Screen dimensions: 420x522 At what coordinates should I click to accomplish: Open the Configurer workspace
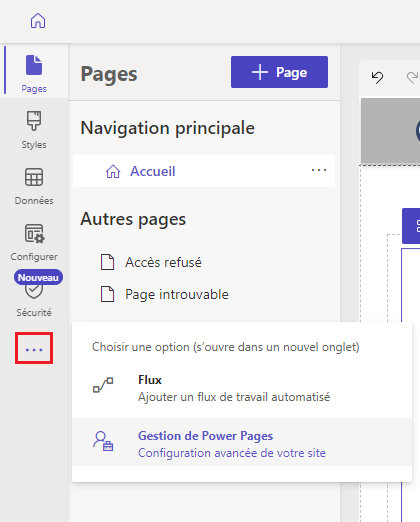pyautogui.click(x=34, y=242)
